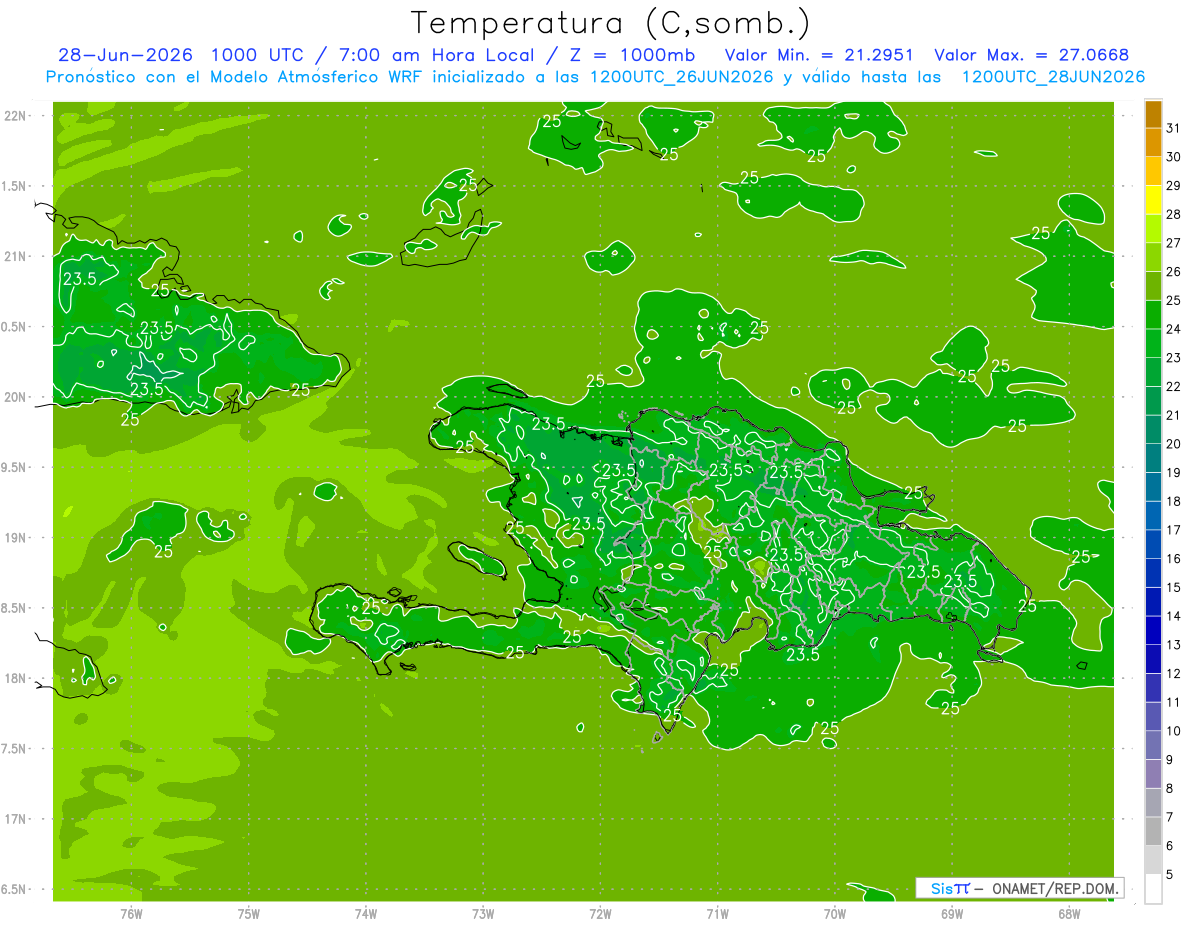Click the legend scale value '18'

tap(1174, 501)
